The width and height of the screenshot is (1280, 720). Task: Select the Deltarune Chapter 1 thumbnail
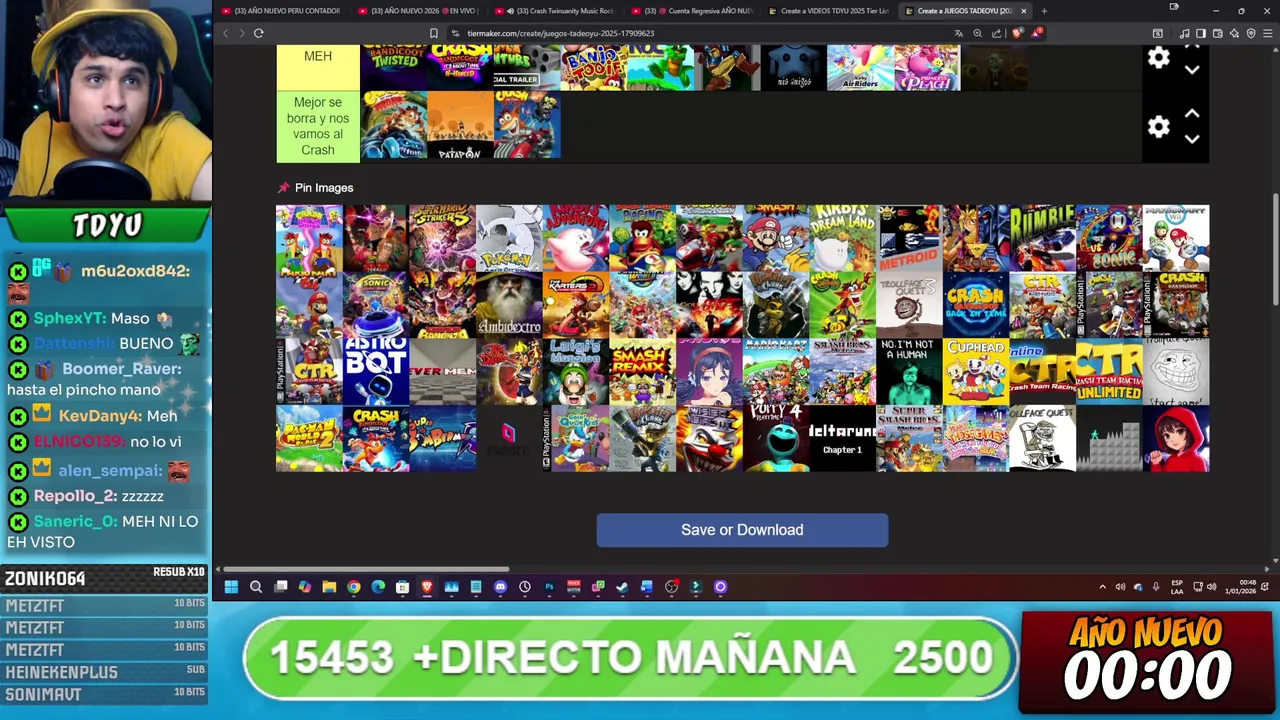click(842, 439)
